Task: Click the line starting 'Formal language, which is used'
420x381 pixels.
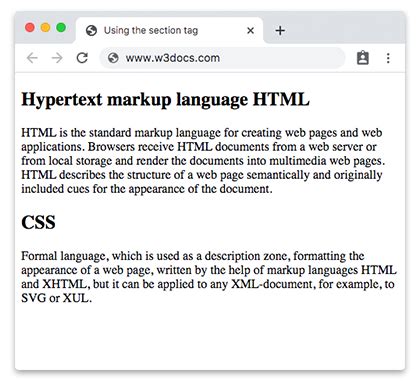Action: [x=193, y=256]
